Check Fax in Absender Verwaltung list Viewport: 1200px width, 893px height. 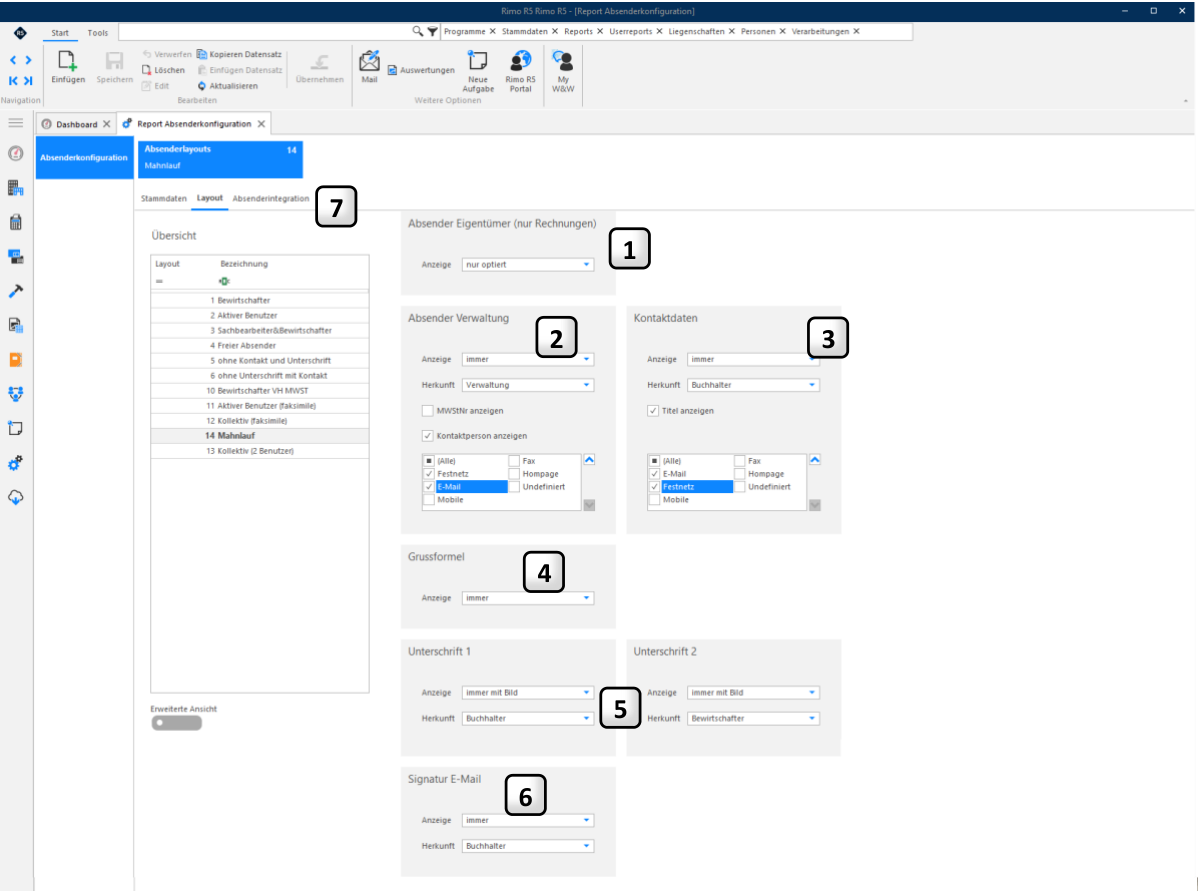tap(514, 461)
